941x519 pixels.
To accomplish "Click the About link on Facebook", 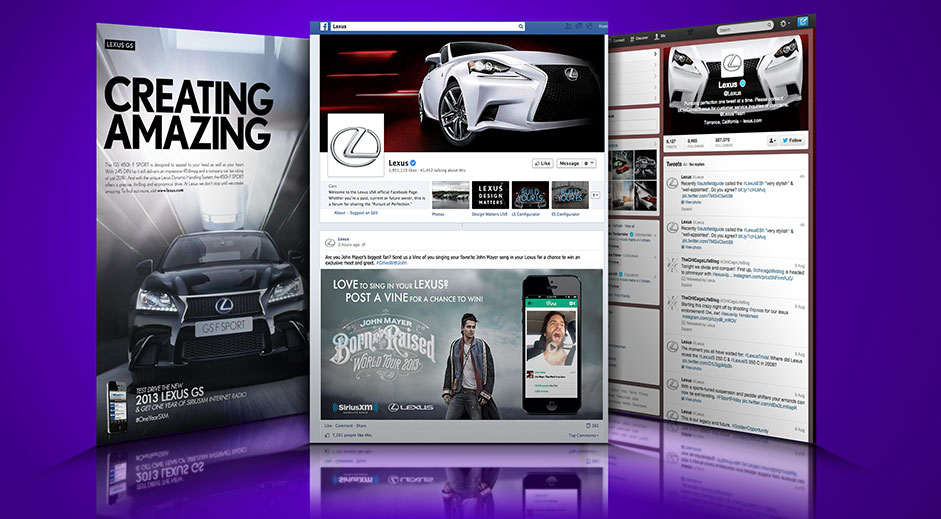I will 340,213.
